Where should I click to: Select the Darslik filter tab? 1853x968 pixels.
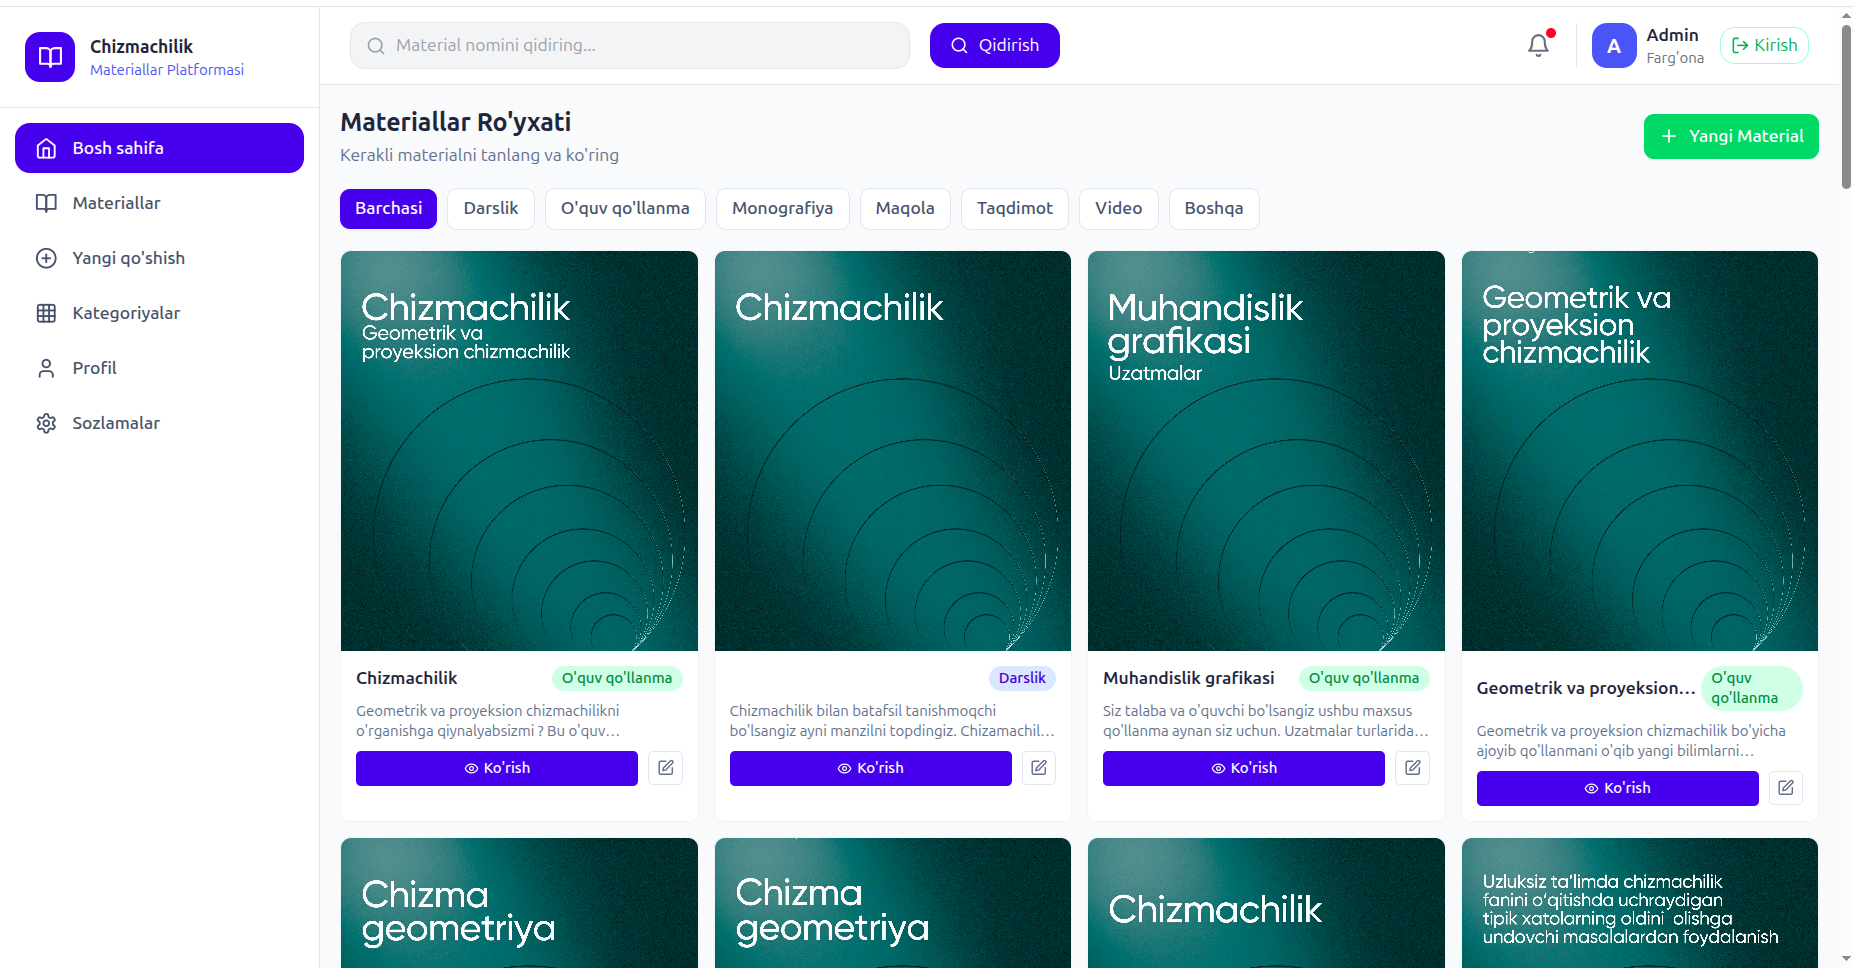(491, 209)
